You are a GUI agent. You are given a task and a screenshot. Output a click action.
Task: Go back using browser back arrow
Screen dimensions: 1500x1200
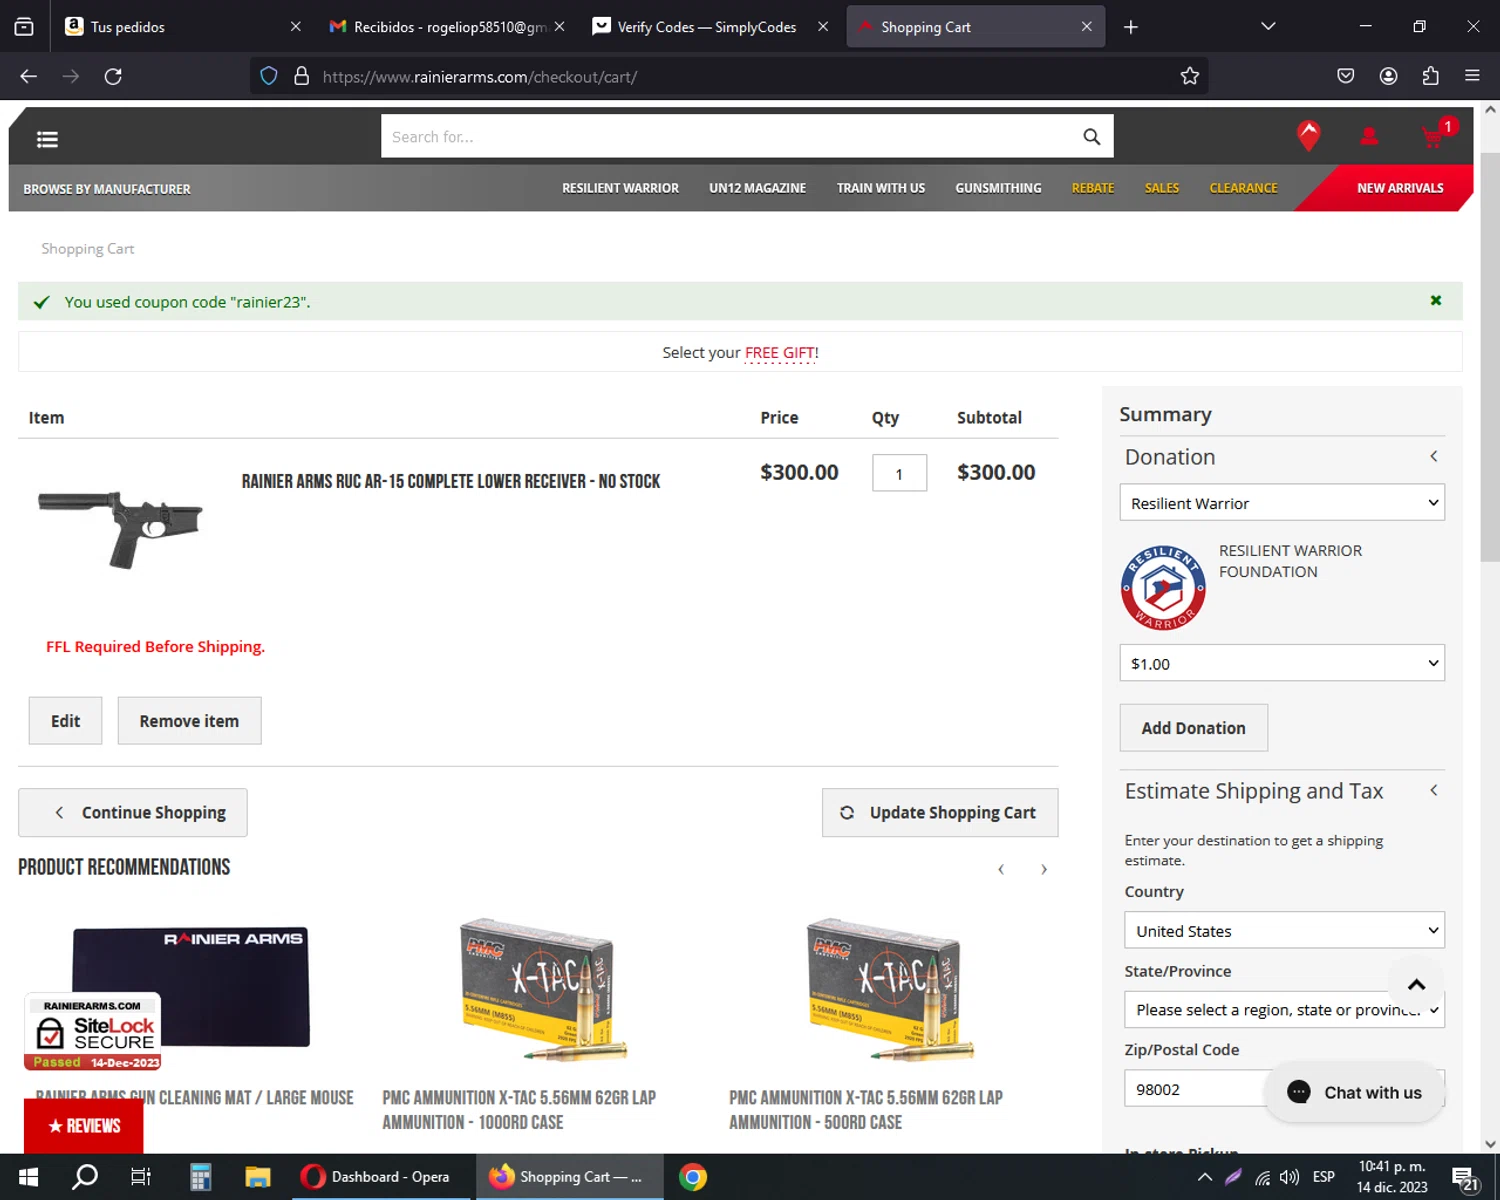pos(28,76)
